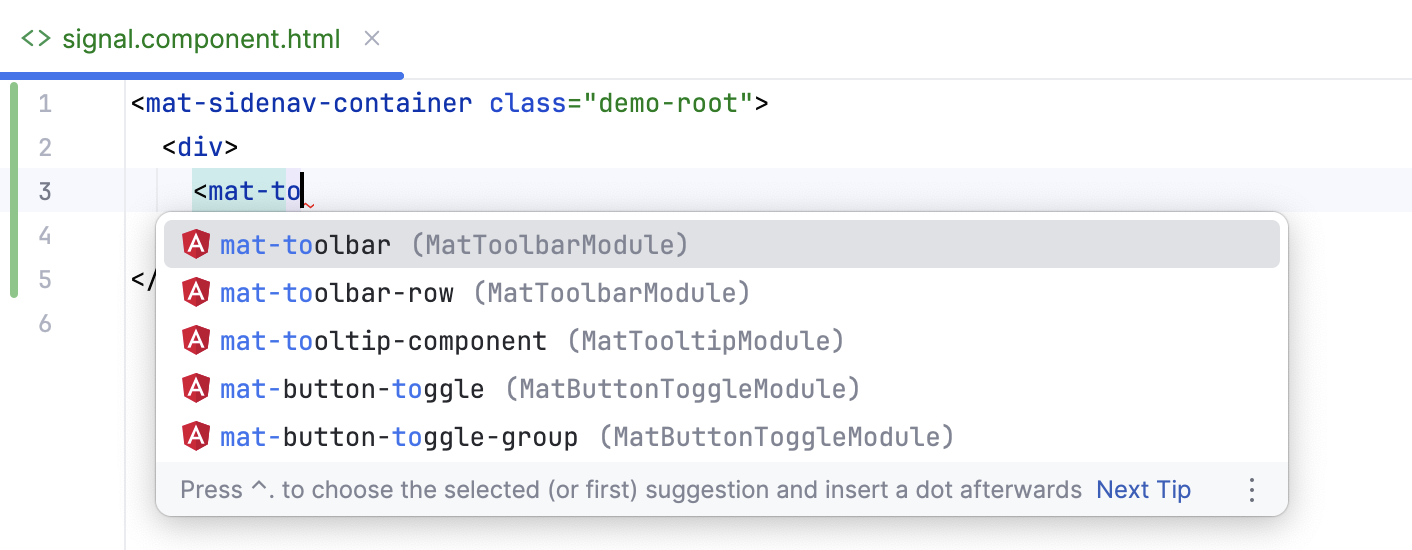Image resolution: width=1412 pixels, height=550 pixels.
Task: Click line number 6 in gutter
Action: pos(45,324)
